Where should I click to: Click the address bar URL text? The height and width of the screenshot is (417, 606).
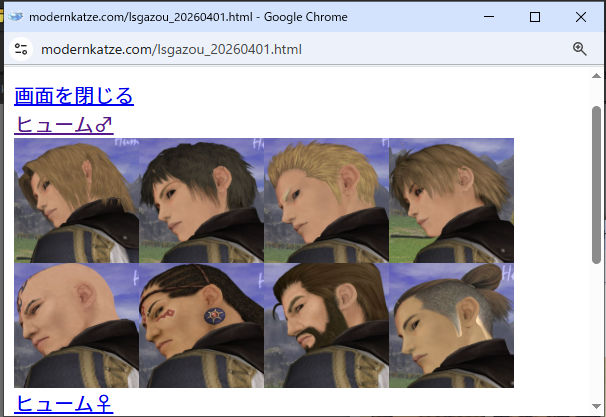tap(170, 49)
